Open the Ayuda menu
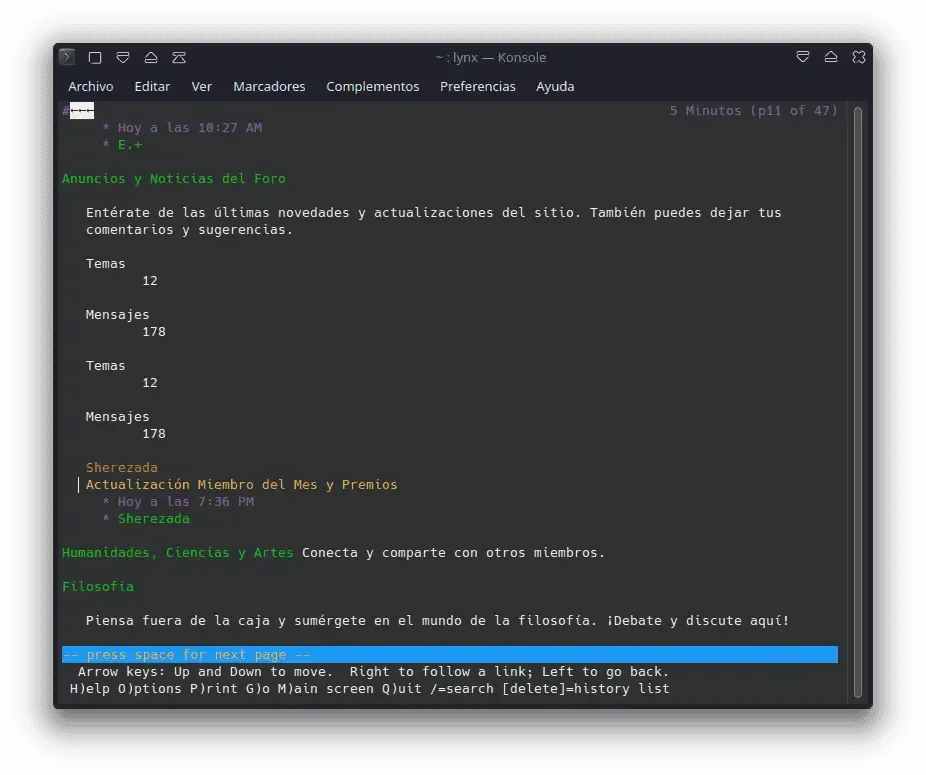 (555, 86)
